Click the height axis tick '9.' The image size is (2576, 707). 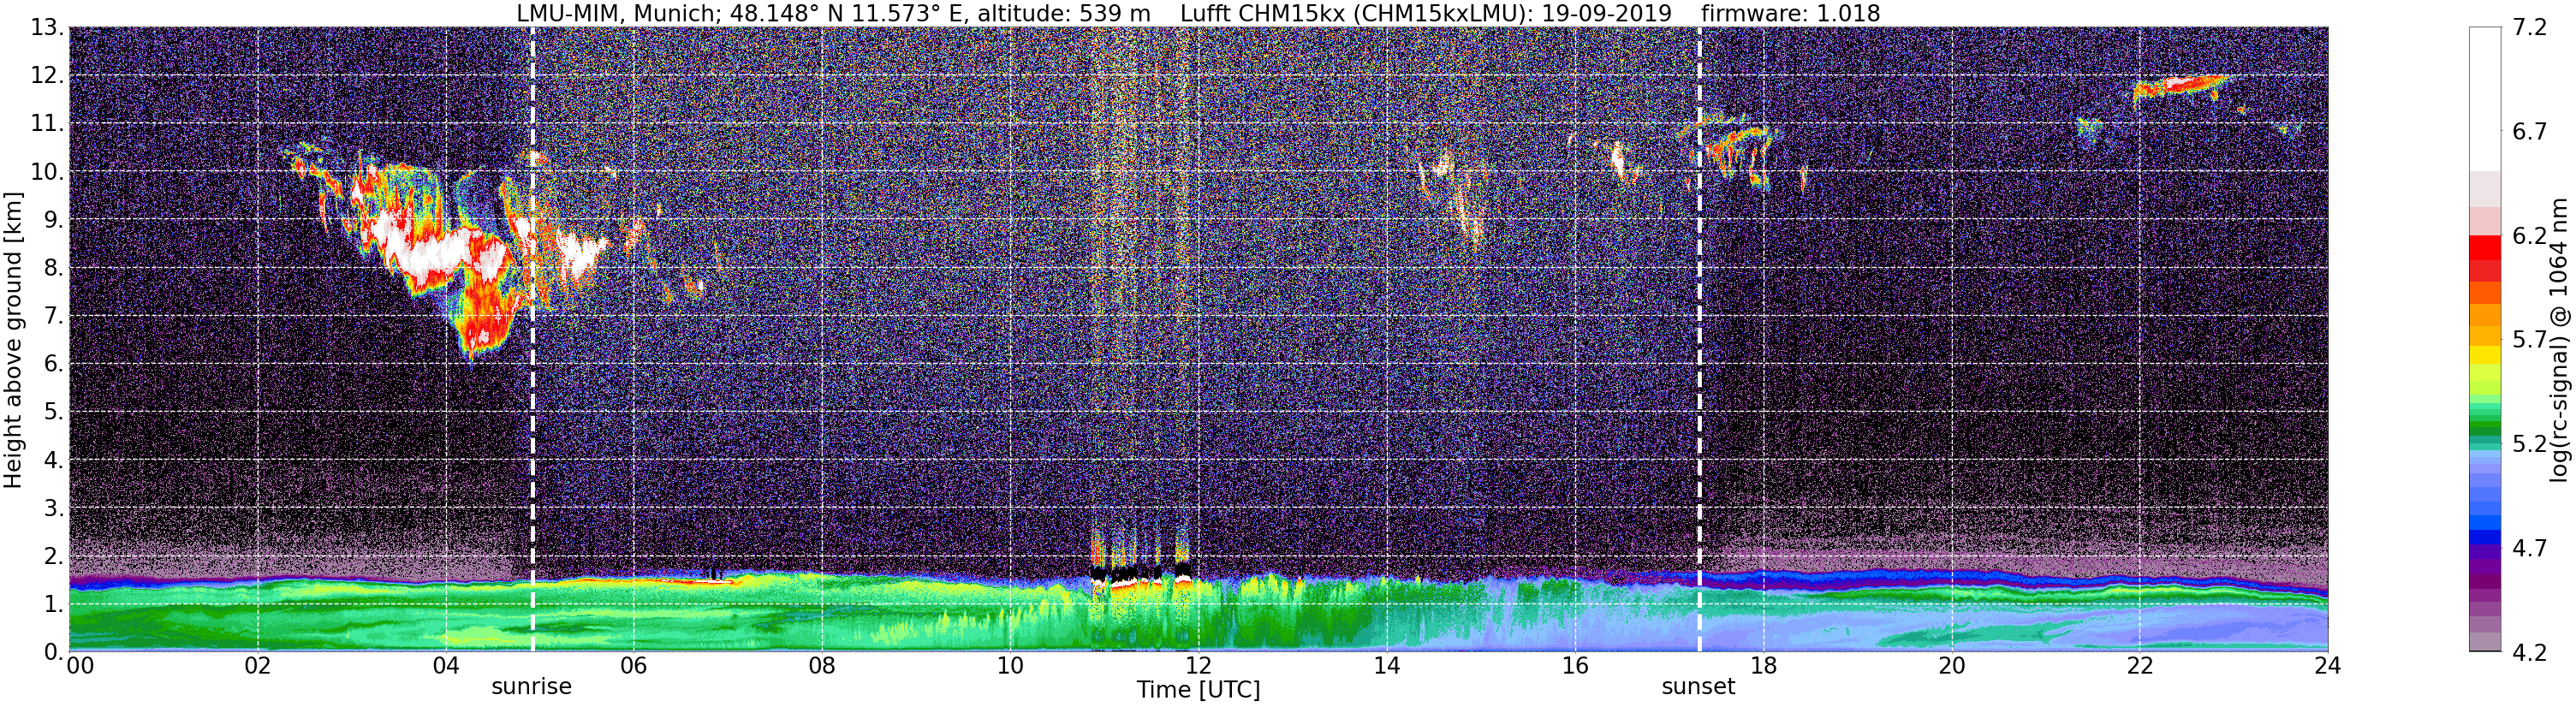54,220
